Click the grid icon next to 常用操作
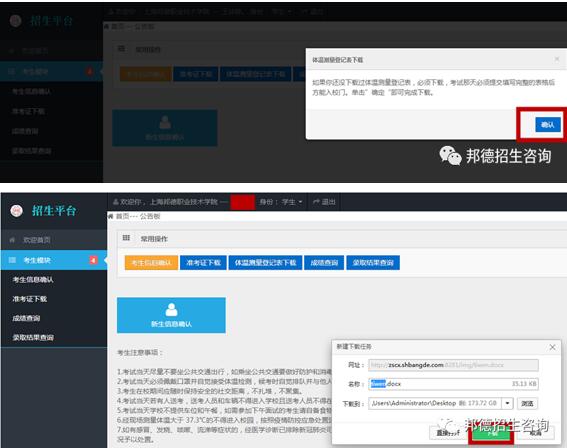The width and height of the screenshot is (567, 448). tap(126, 238)
